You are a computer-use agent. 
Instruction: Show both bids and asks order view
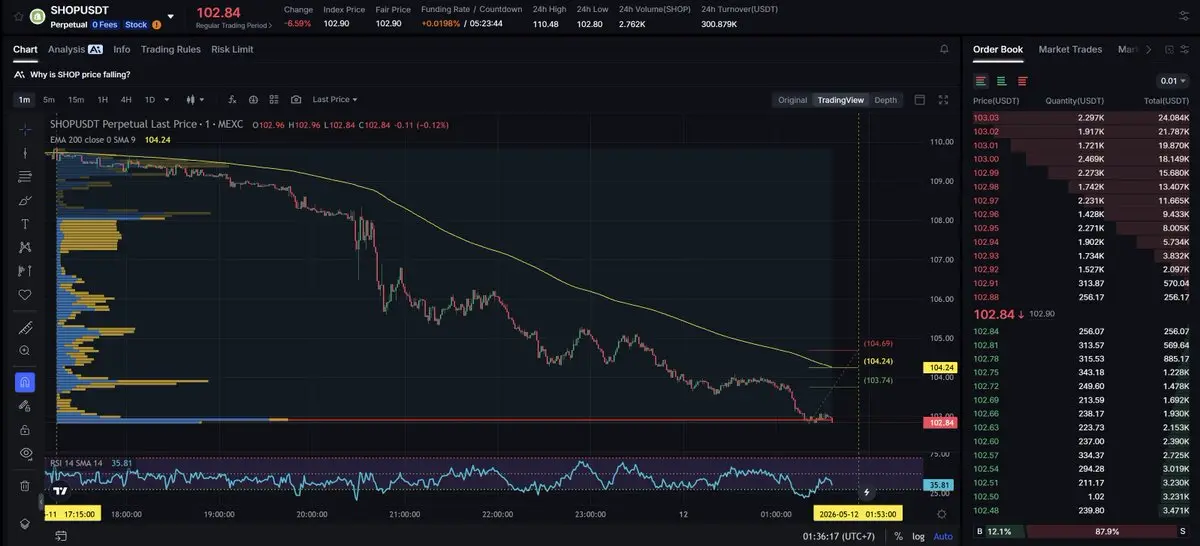coord(981,81)
